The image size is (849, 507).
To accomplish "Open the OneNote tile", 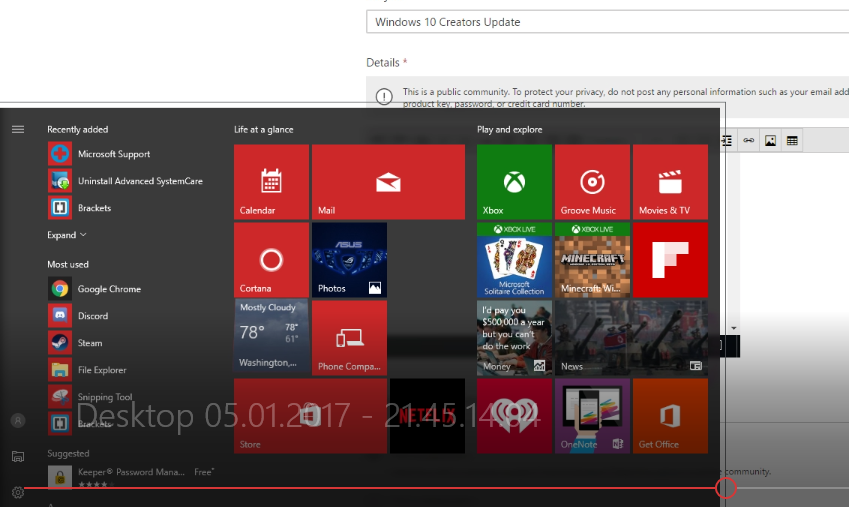I will coord(592,416).
